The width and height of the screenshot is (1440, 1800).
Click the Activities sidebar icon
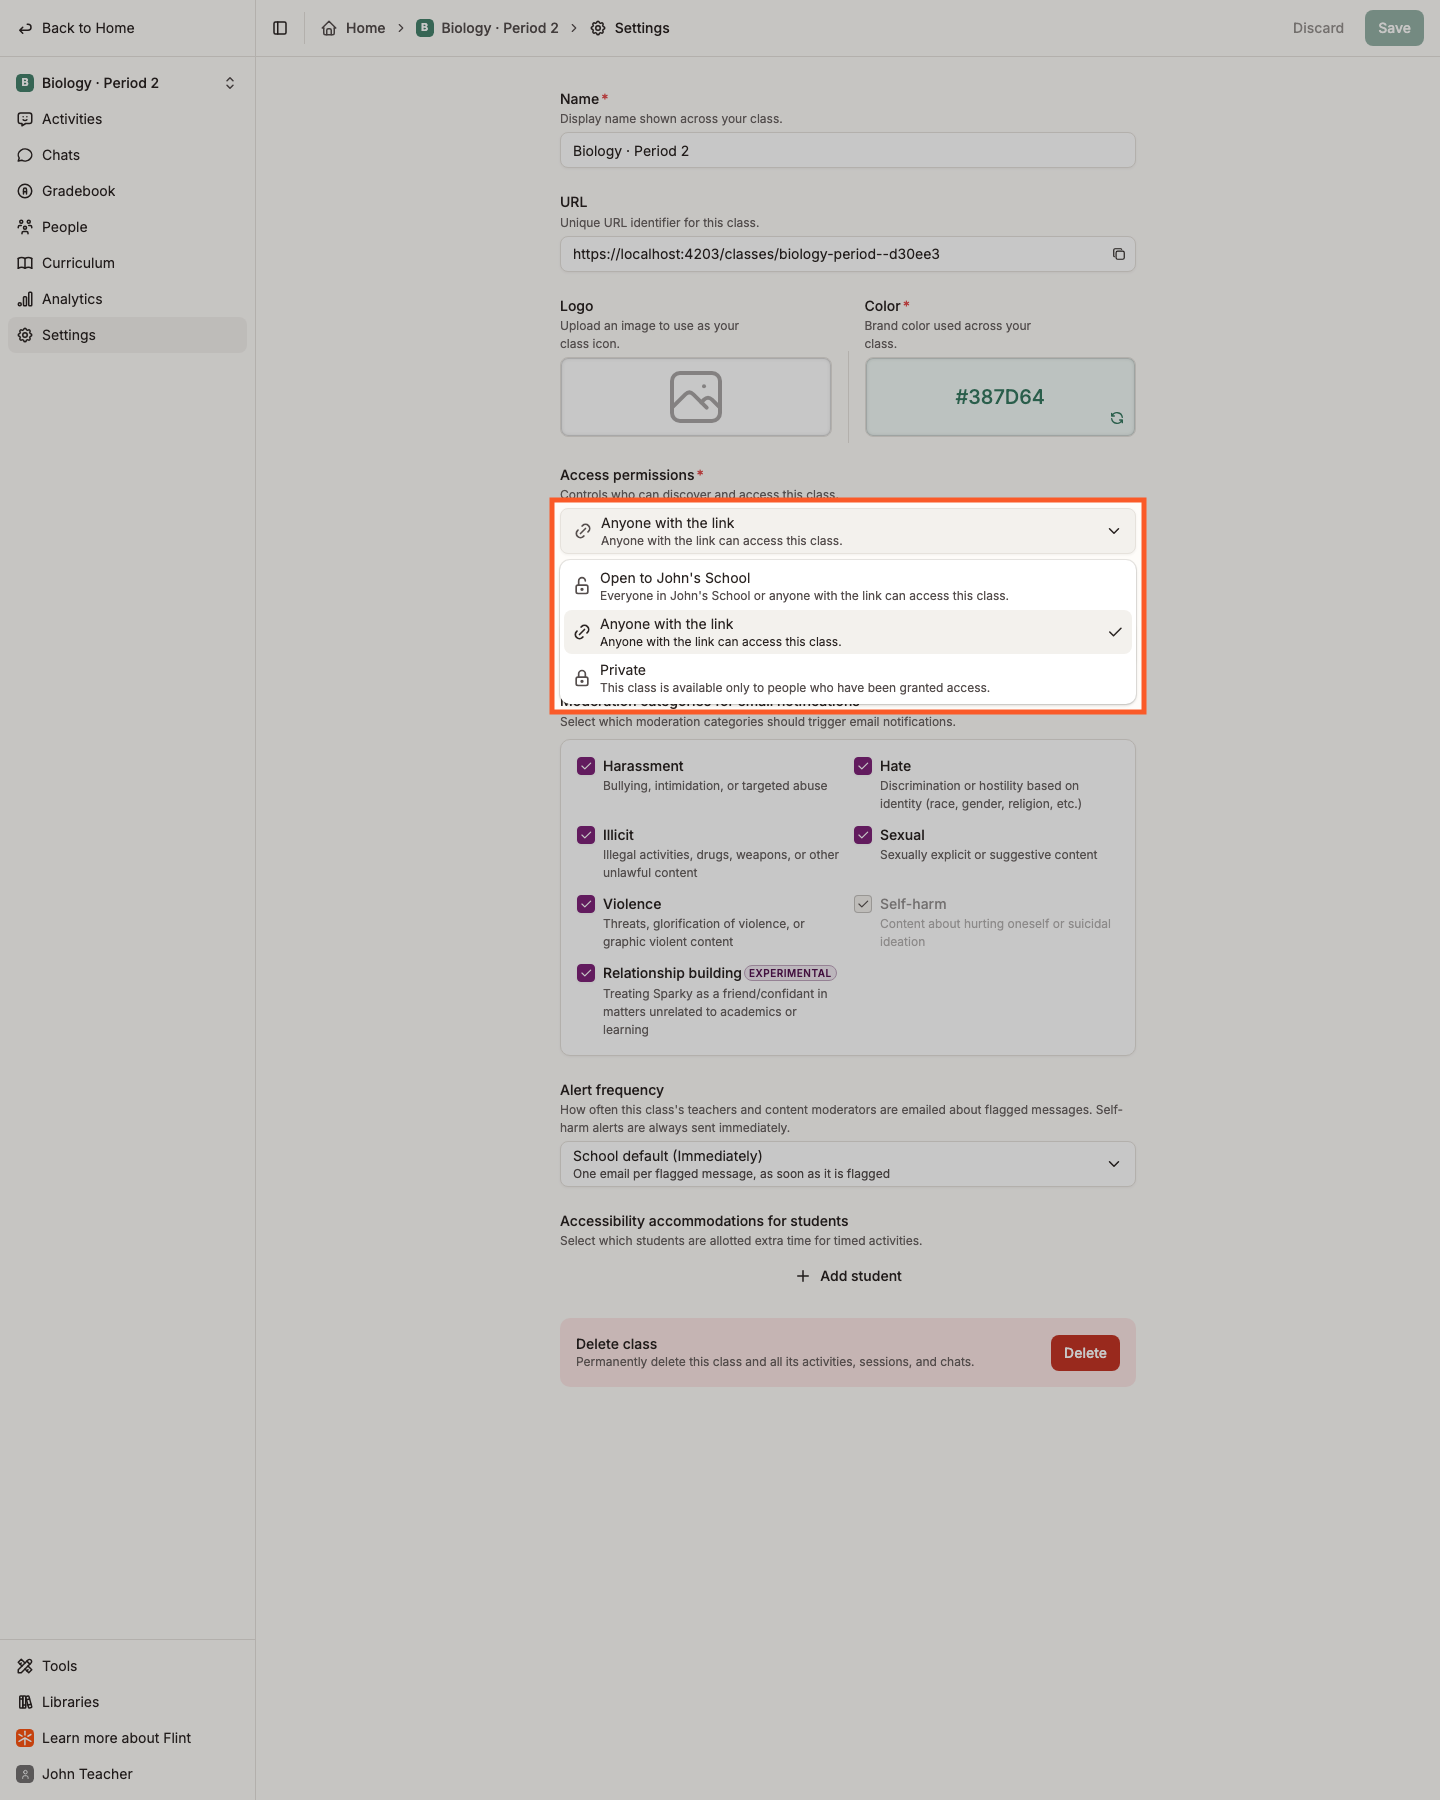[x=25, y=119]
